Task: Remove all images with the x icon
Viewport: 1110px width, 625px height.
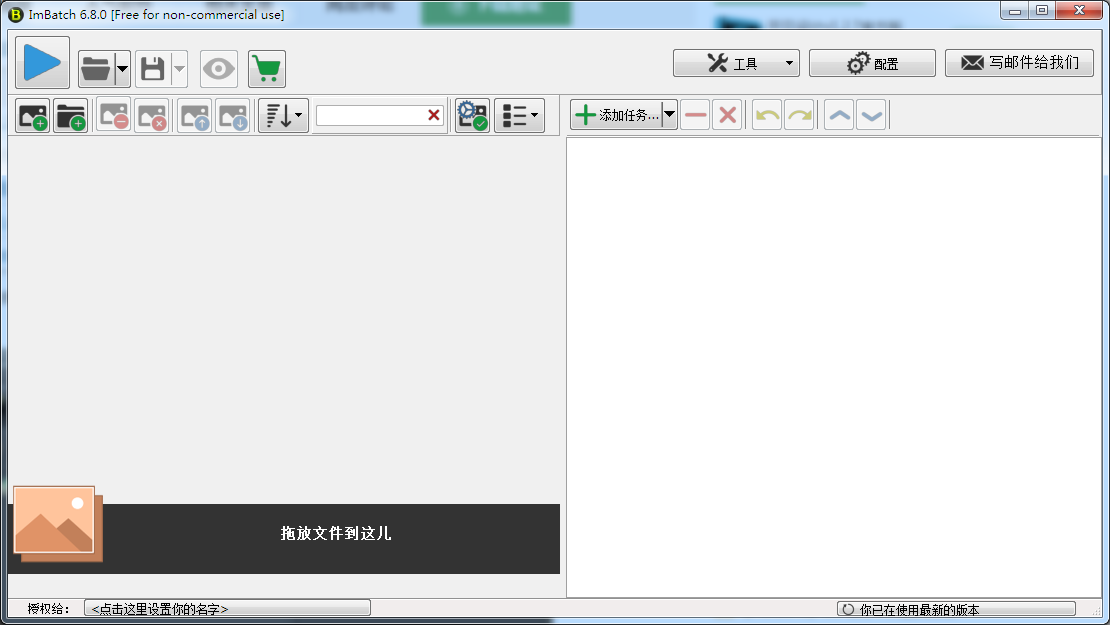Action: pos(151,116)
